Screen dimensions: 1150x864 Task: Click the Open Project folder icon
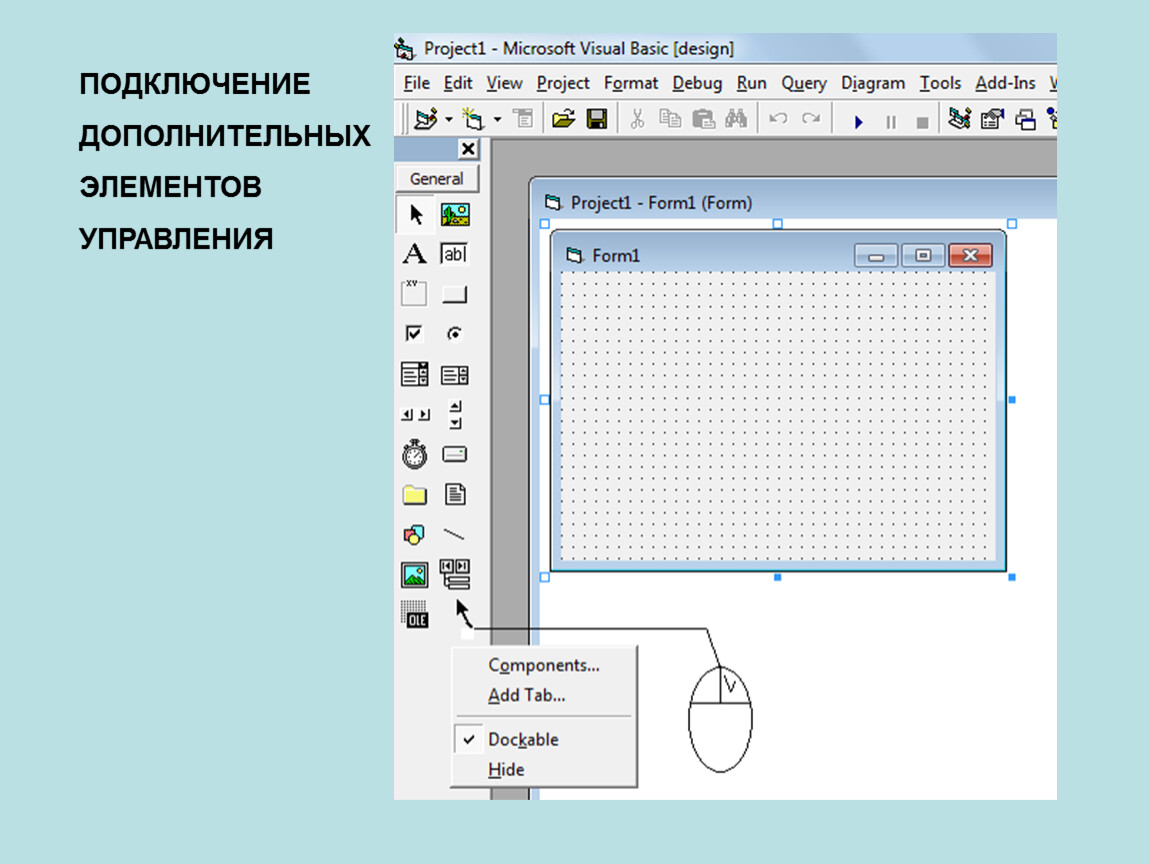[563, 119]
